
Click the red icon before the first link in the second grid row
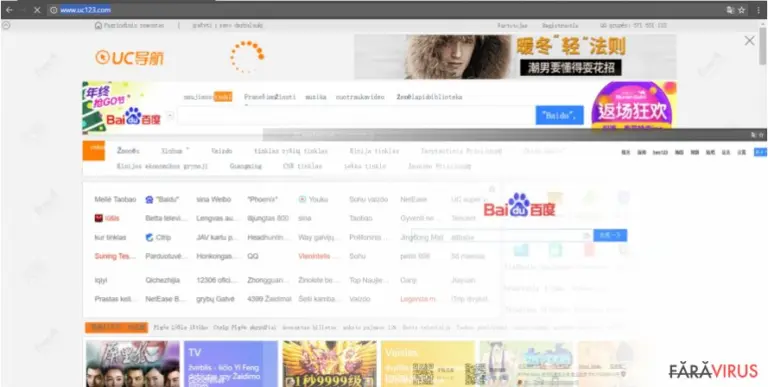pos(98,218)
